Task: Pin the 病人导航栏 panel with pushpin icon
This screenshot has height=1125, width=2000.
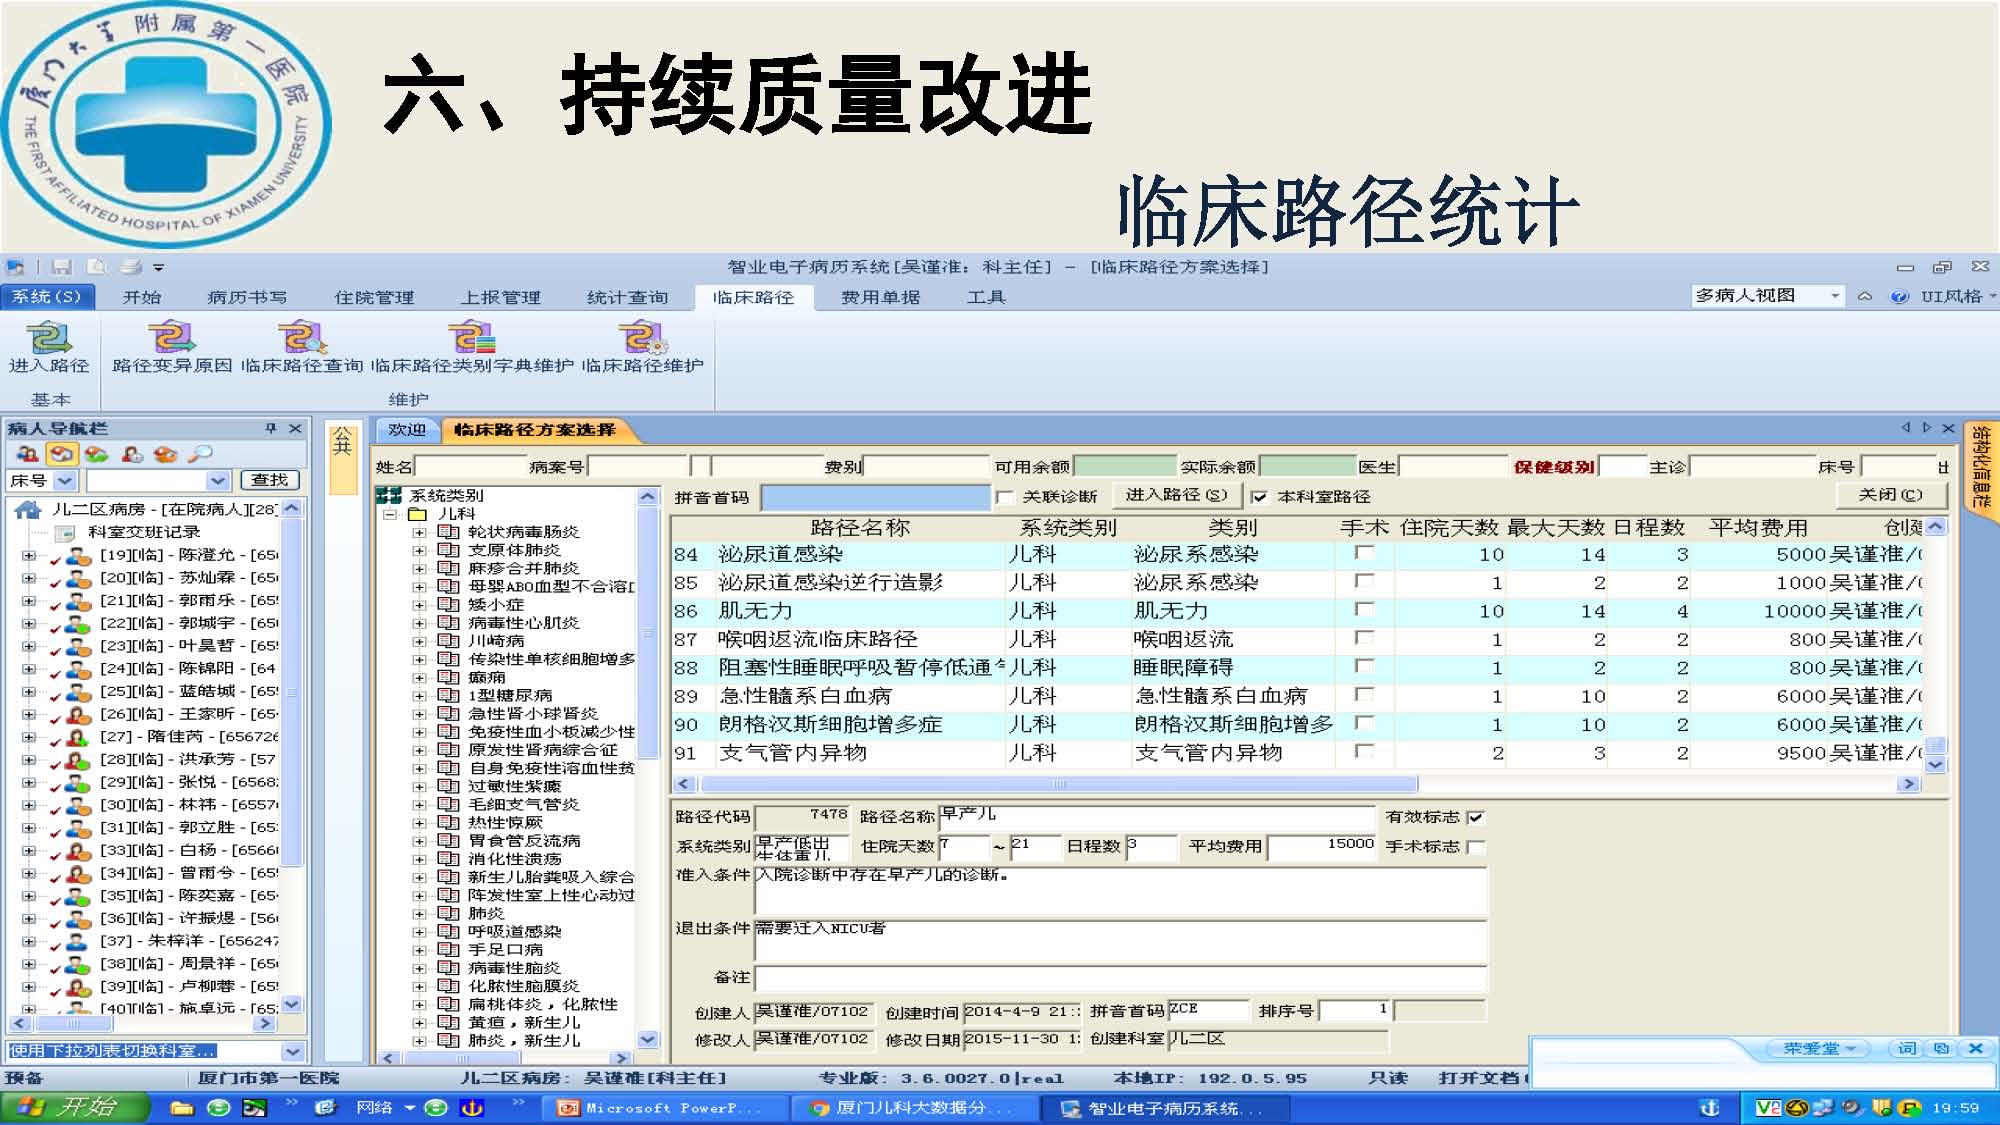Action: pyautogui.click(x=270, y=428)
